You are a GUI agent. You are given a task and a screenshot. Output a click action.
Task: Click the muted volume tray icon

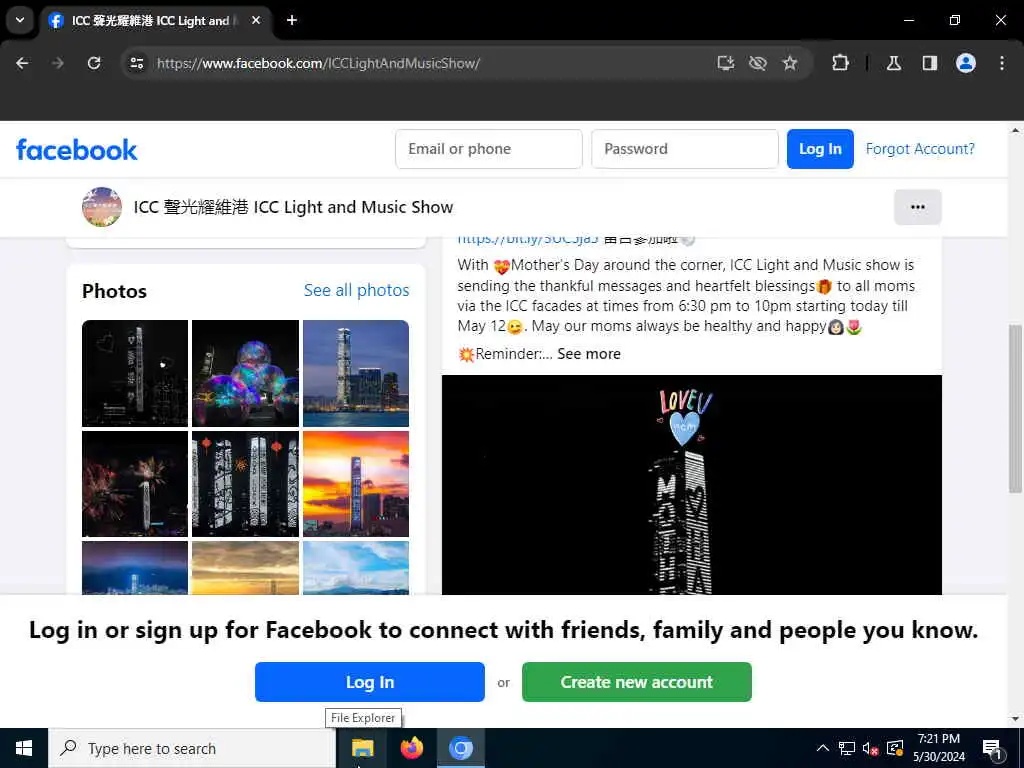point(871,748)
